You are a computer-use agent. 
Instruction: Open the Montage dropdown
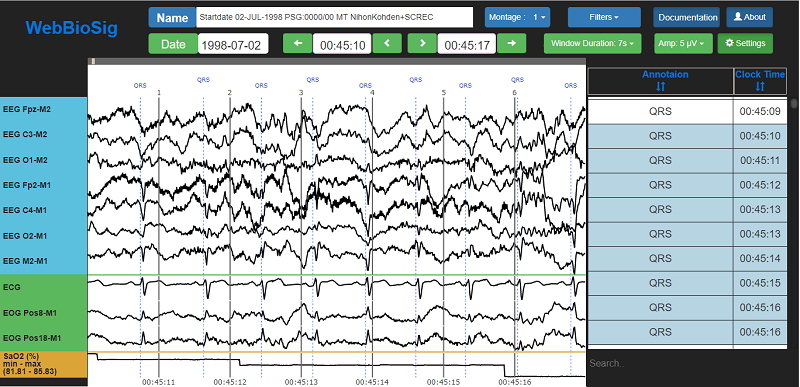click(517, 17)
